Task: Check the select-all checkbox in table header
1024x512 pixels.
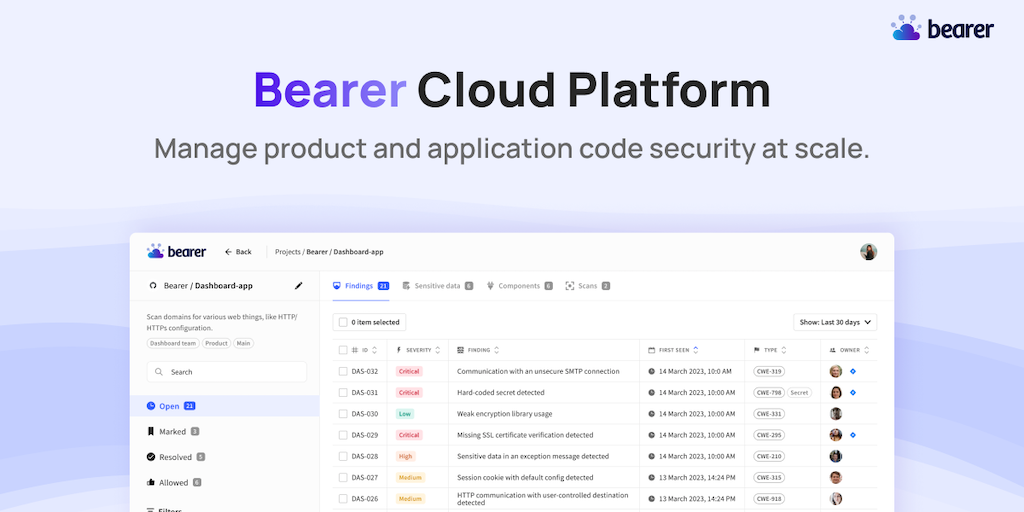Action: [x=343, y=350]
